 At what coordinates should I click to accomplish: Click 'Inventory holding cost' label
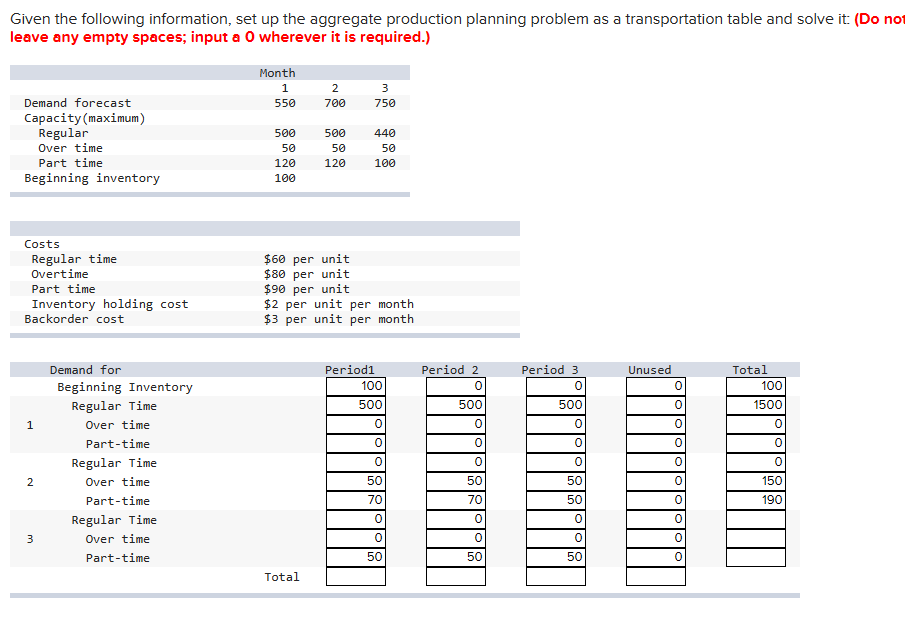[x=110, y=304]
